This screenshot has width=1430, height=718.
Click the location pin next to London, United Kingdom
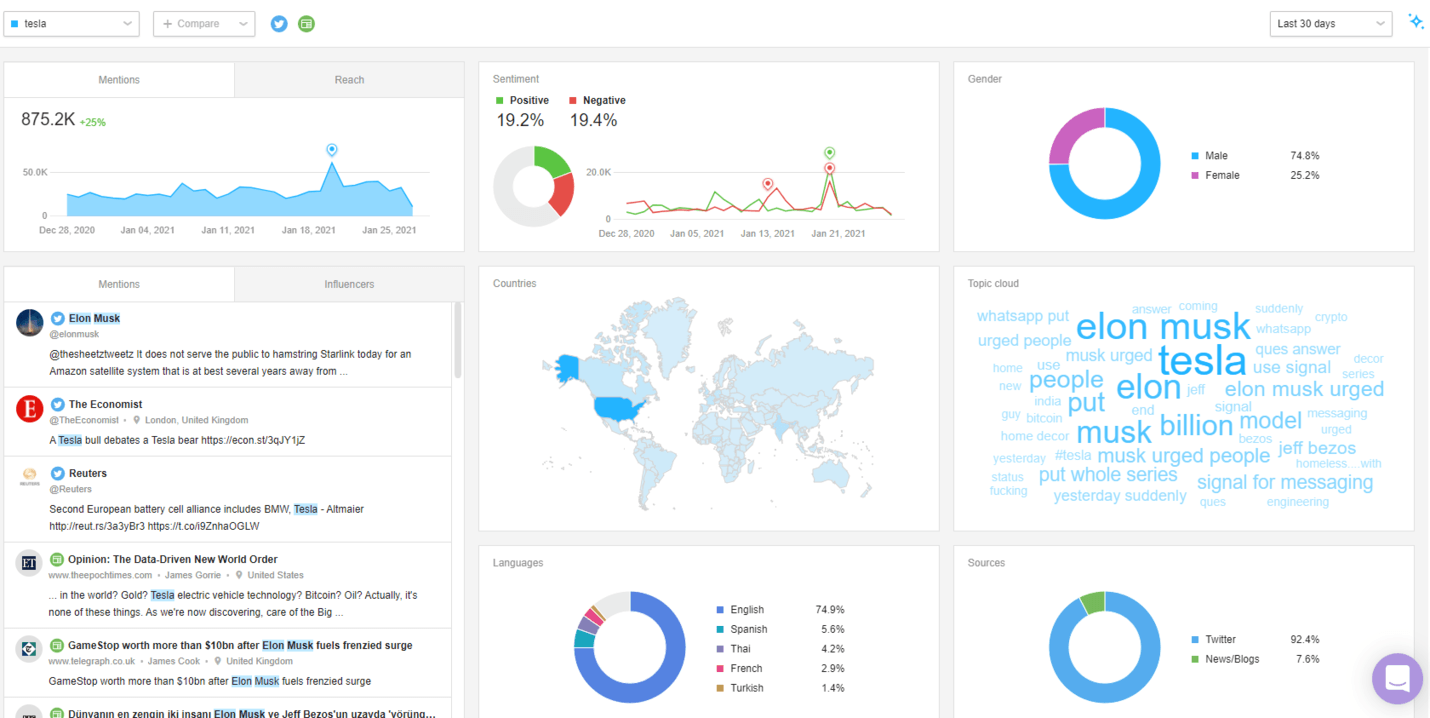click(x=137, y=420)
